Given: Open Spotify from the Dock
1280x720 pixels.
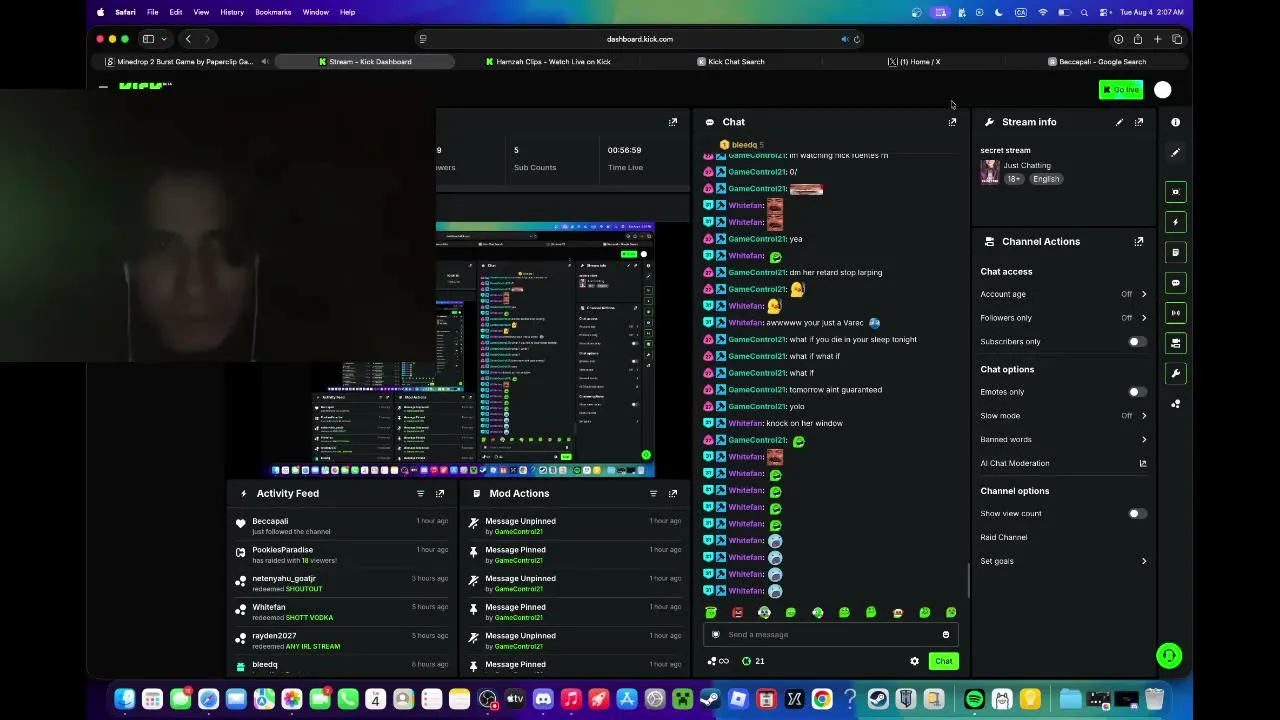Looking at the screenshot, I should pos(974,700).
